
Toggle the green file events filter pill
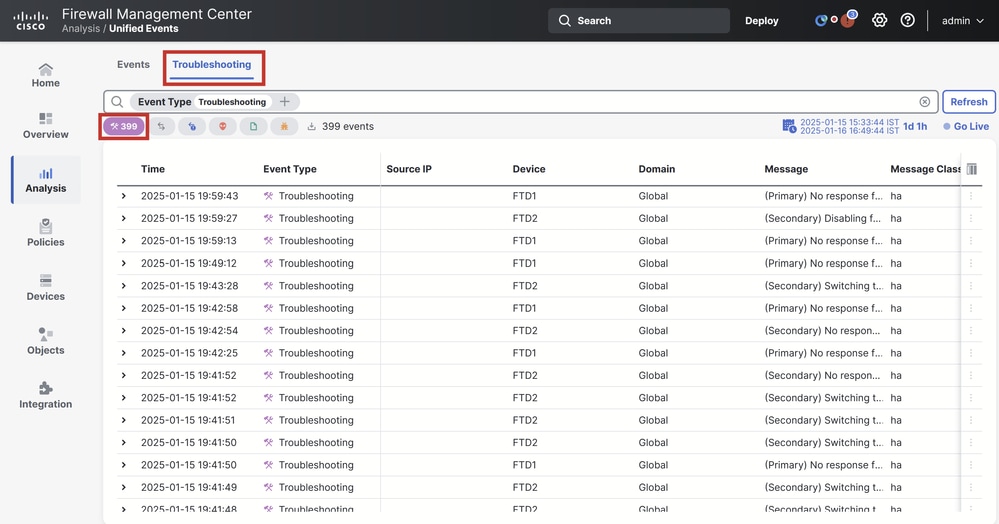pos(254,126)
